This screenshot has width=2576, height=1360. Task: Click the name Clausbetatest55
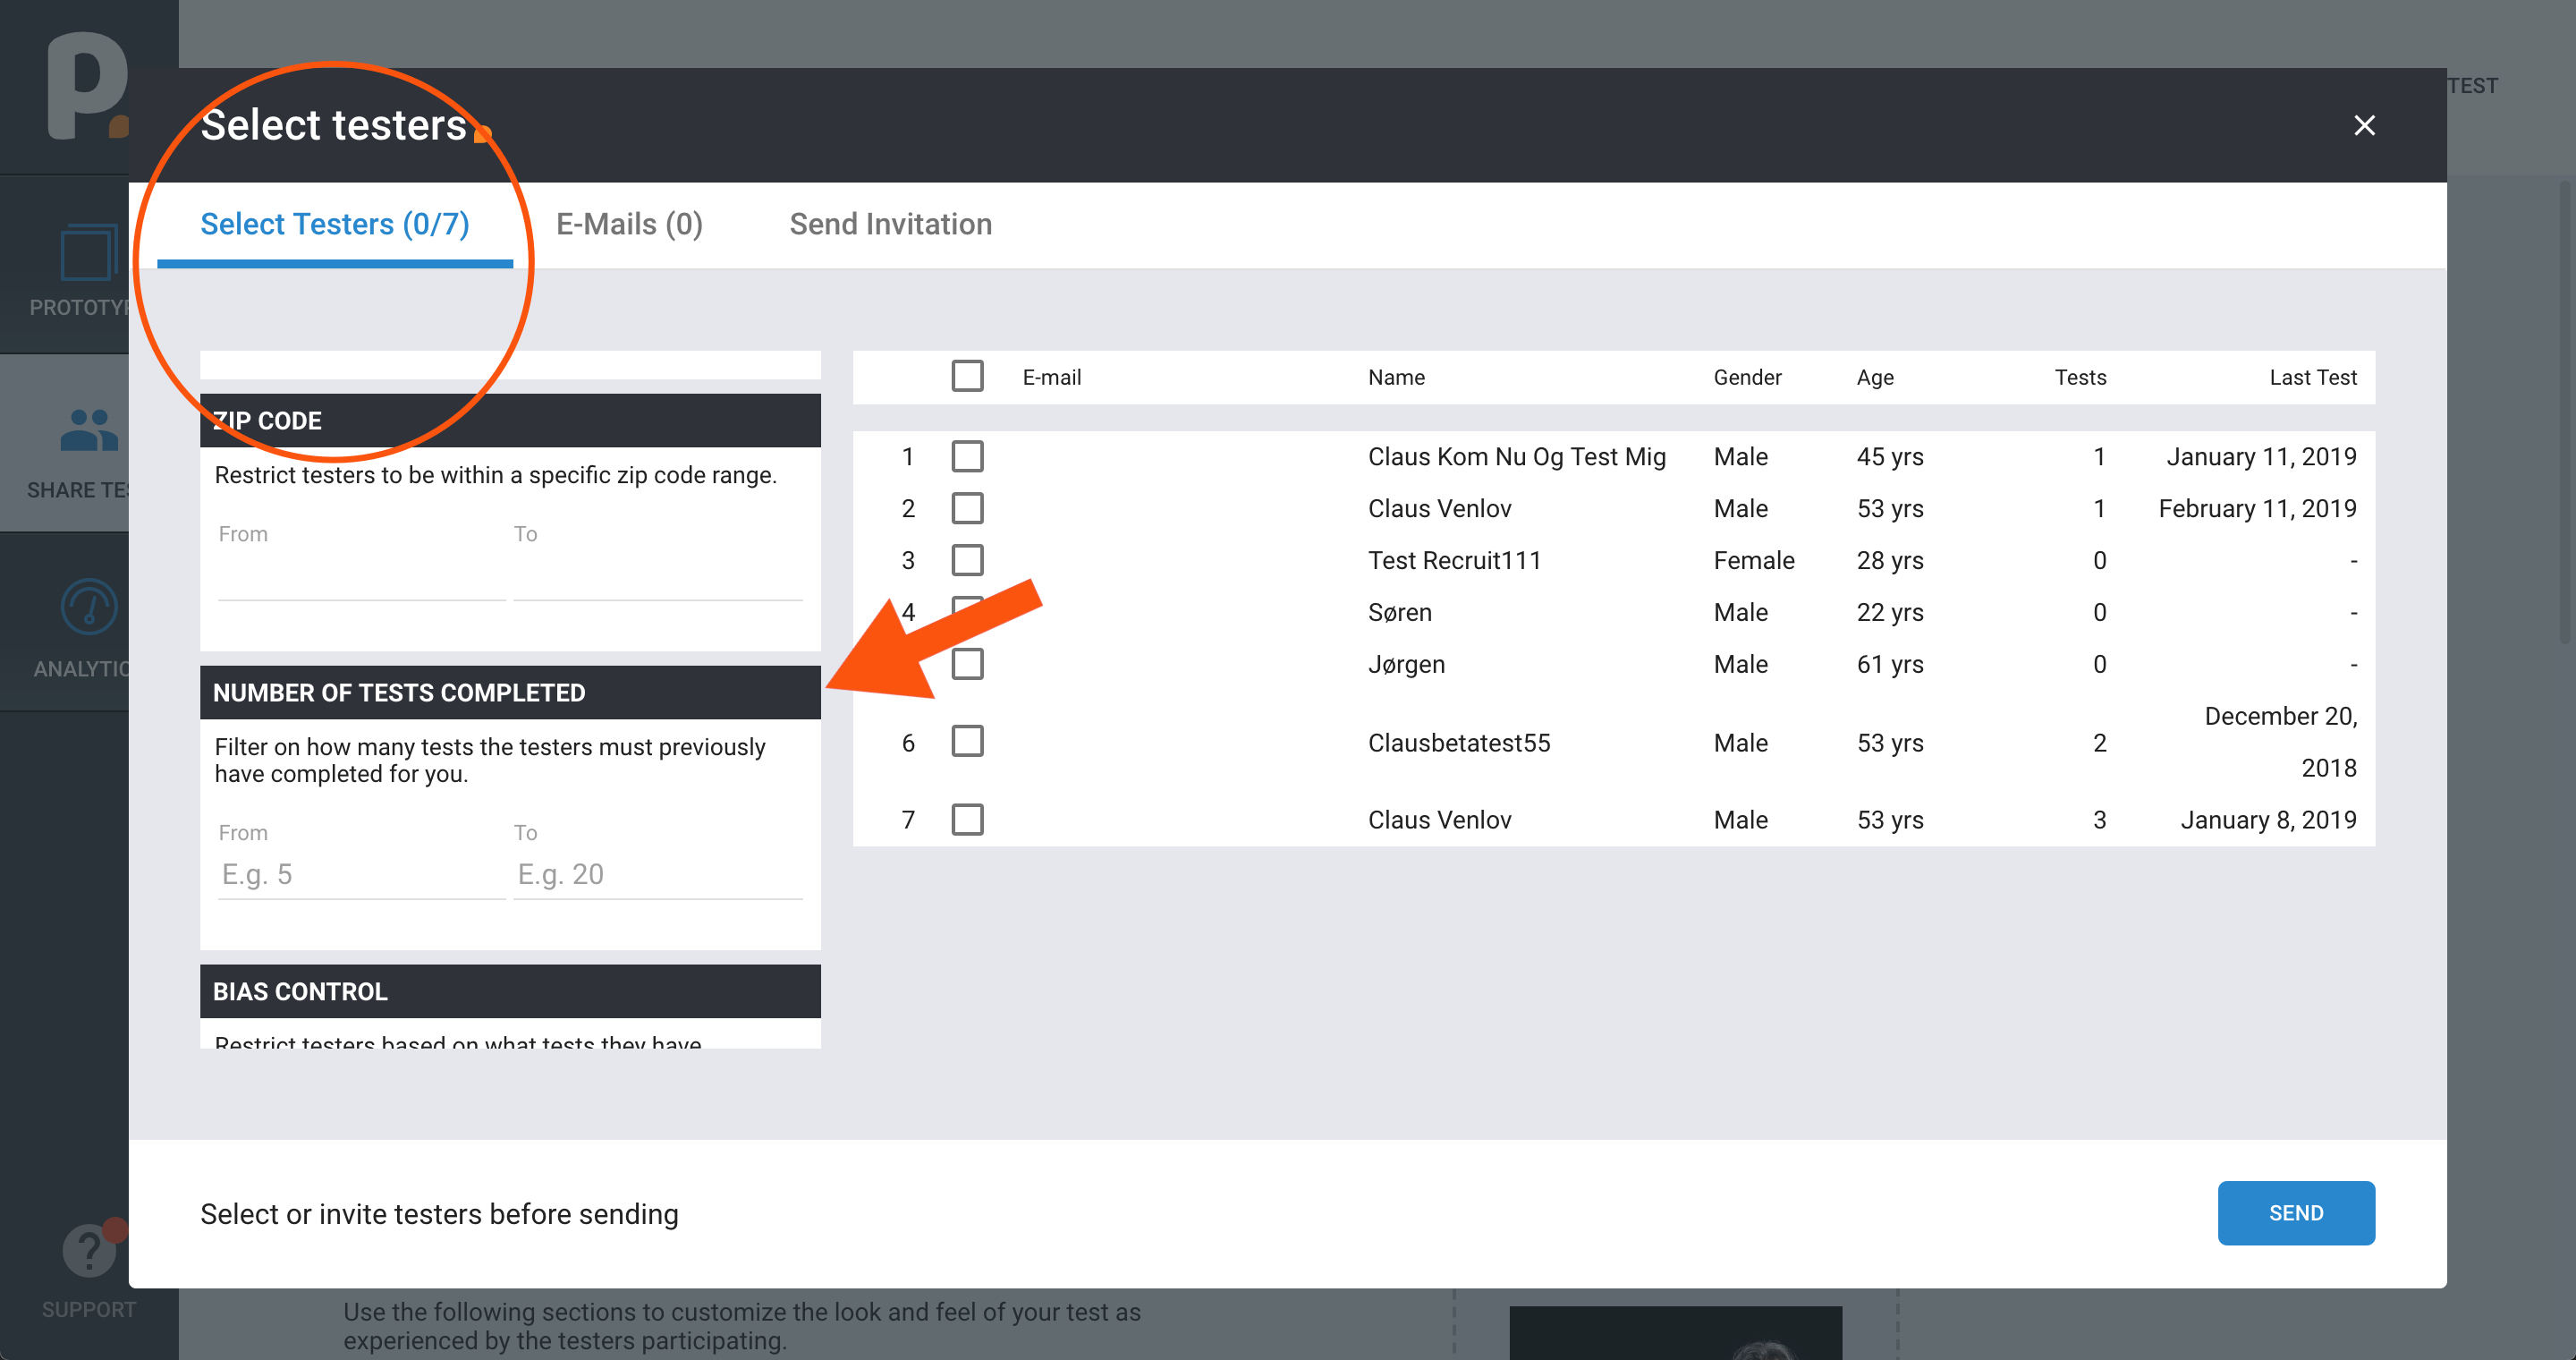coord(1459,743)
